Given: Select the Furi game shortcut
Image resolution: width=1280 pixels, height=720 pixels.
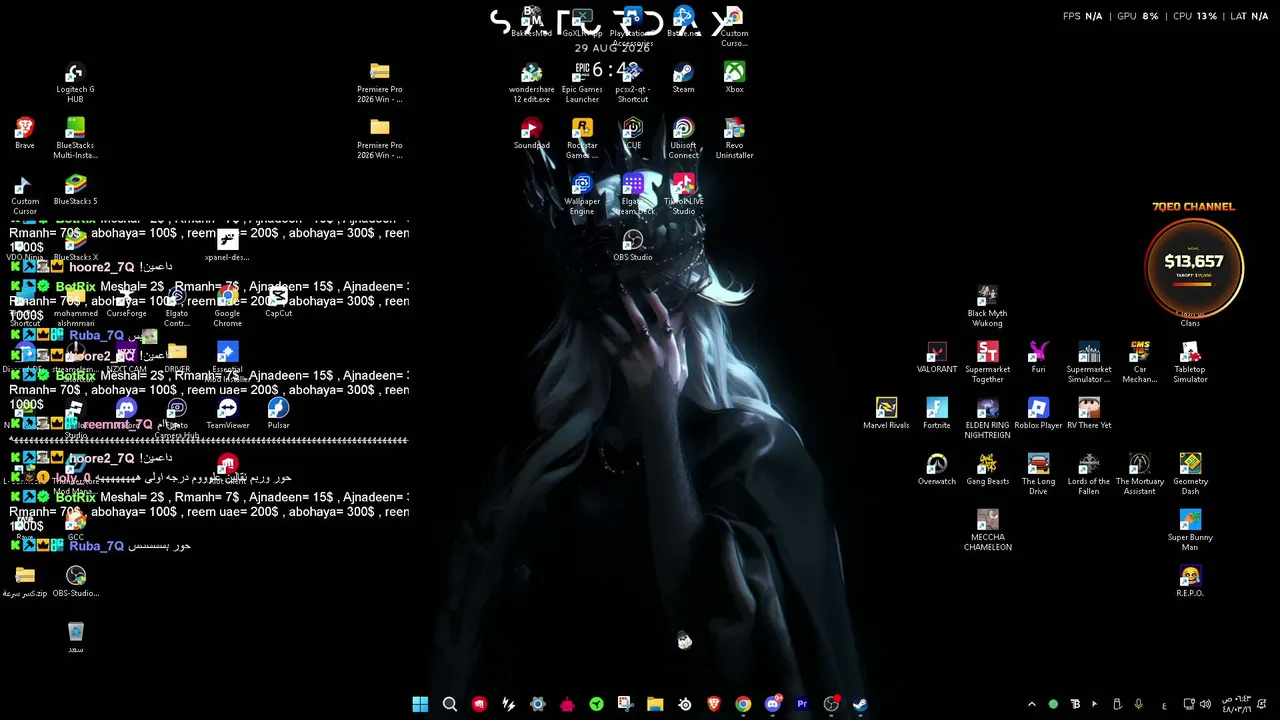Looking at the screenshot, I should 1038,358.
